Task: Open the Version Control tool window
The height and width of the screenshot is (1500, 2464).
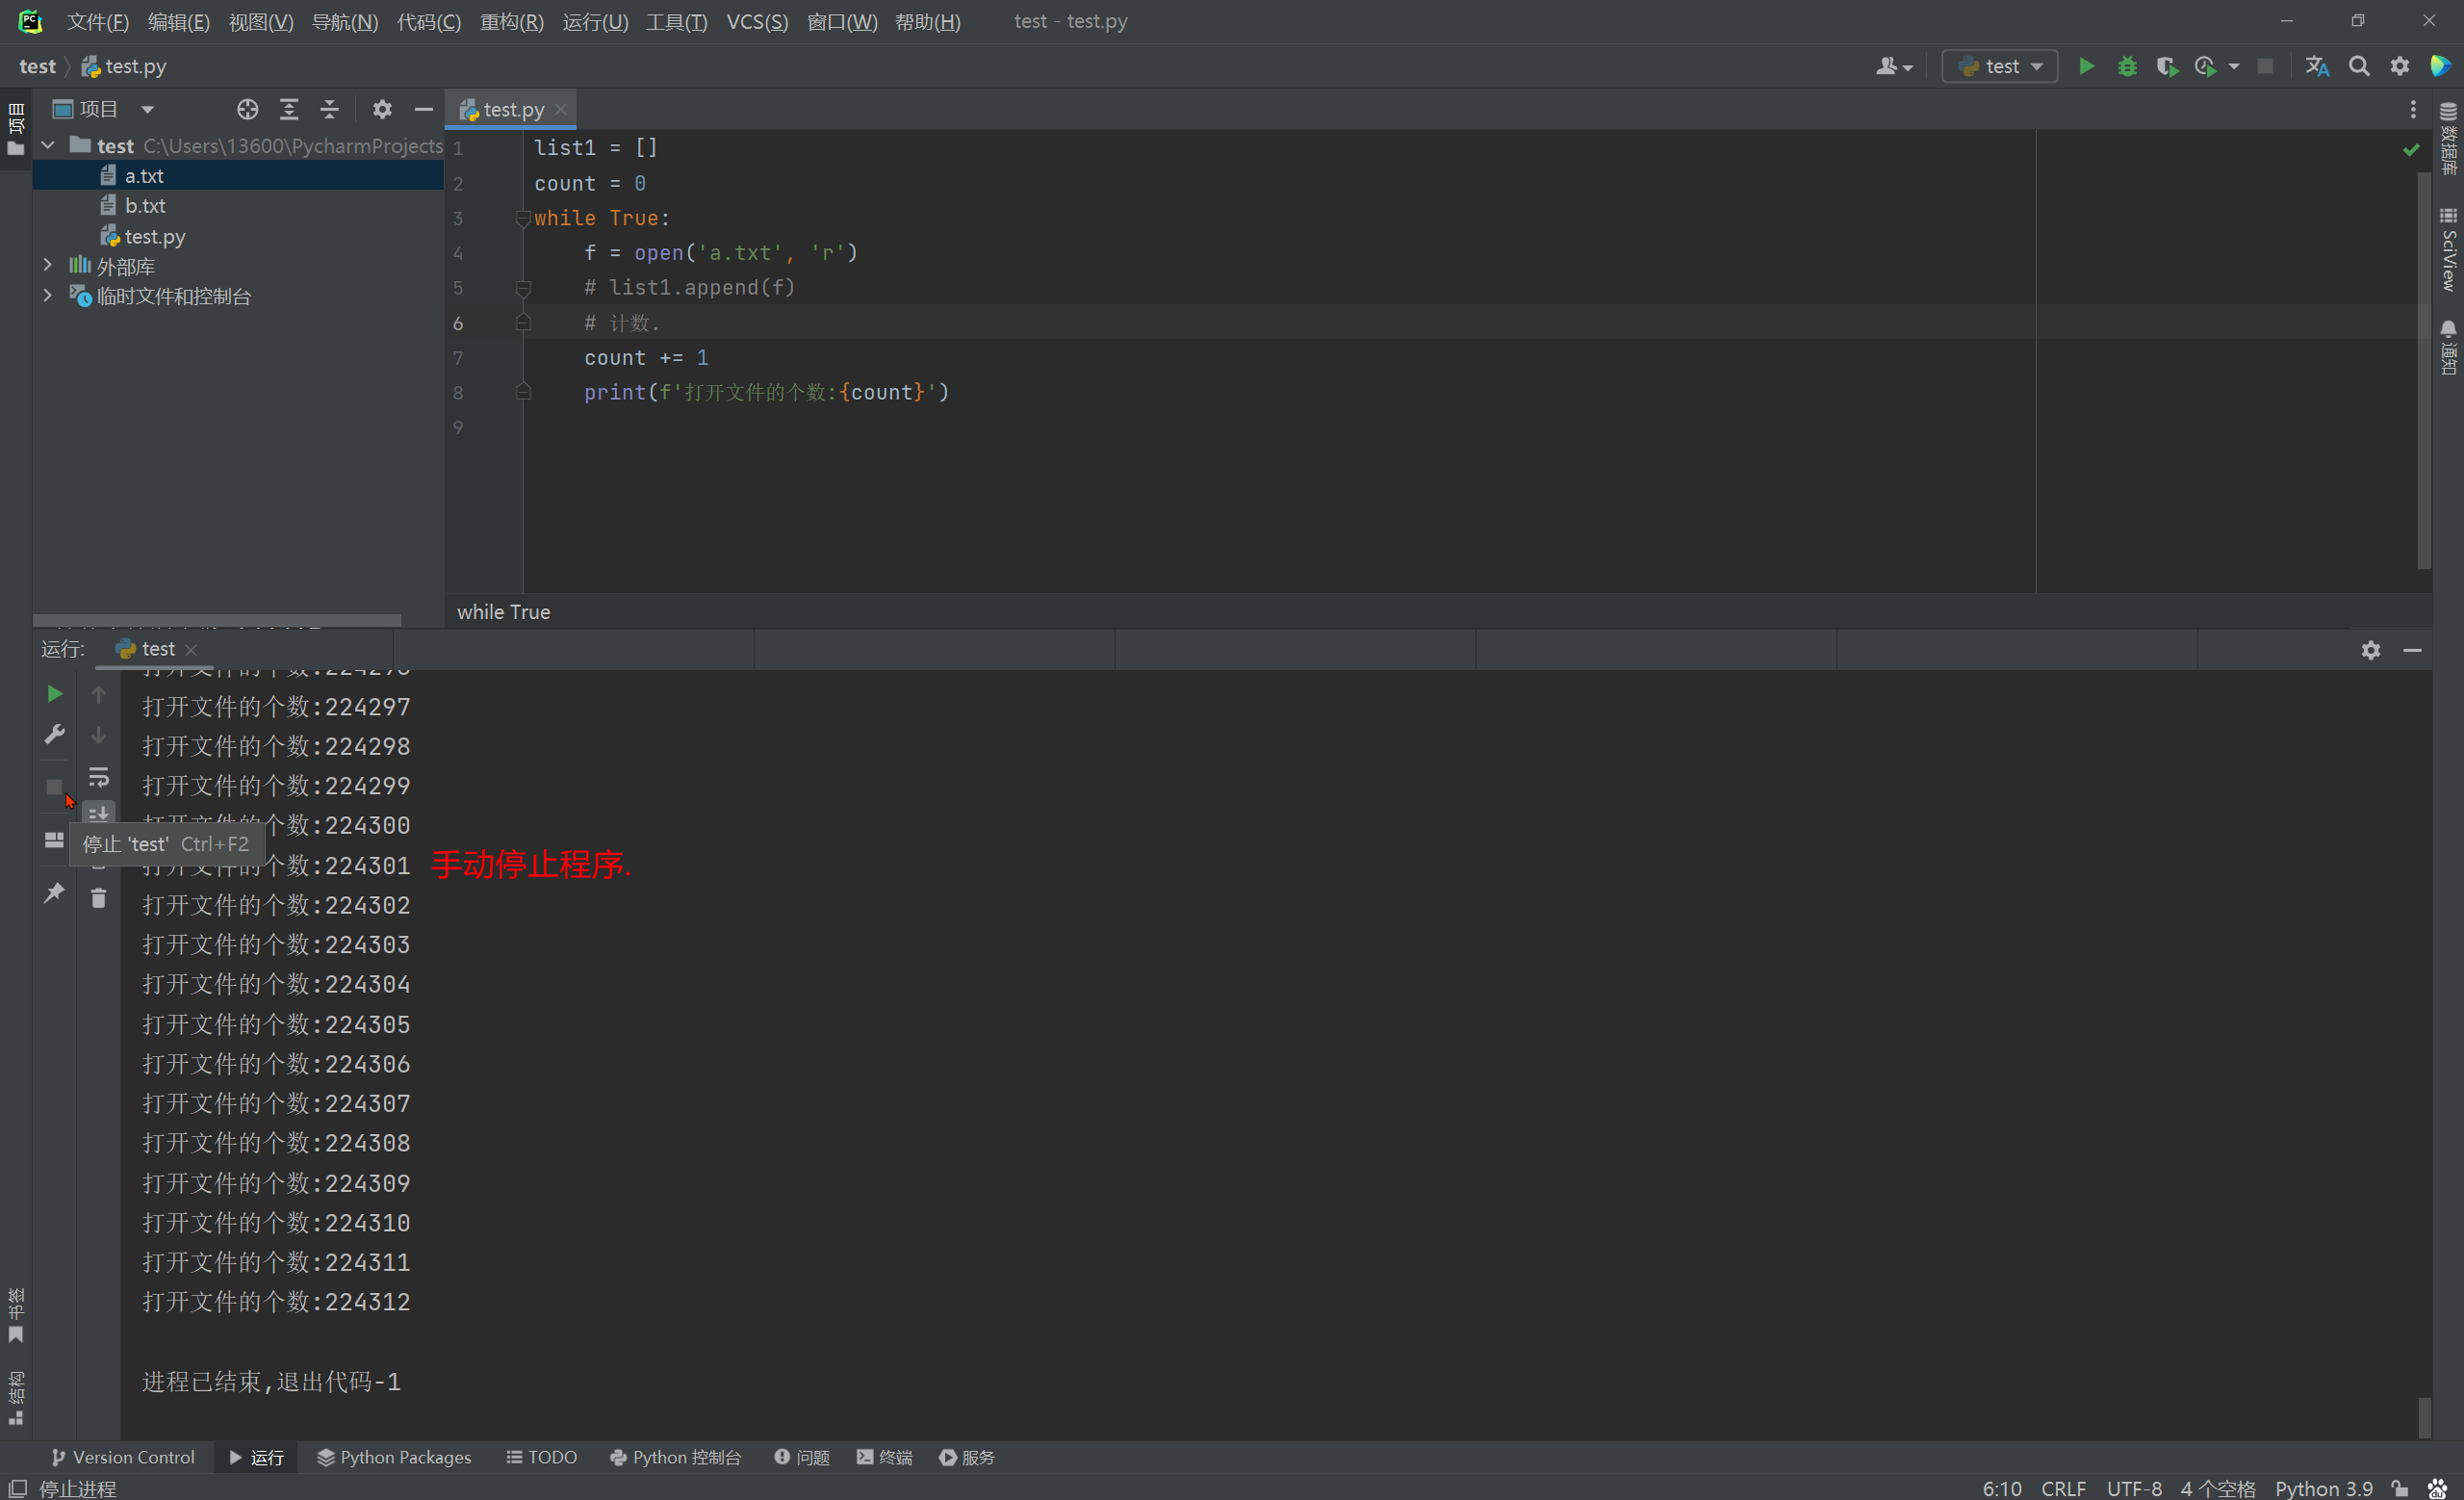Action: coord(122,1457)
